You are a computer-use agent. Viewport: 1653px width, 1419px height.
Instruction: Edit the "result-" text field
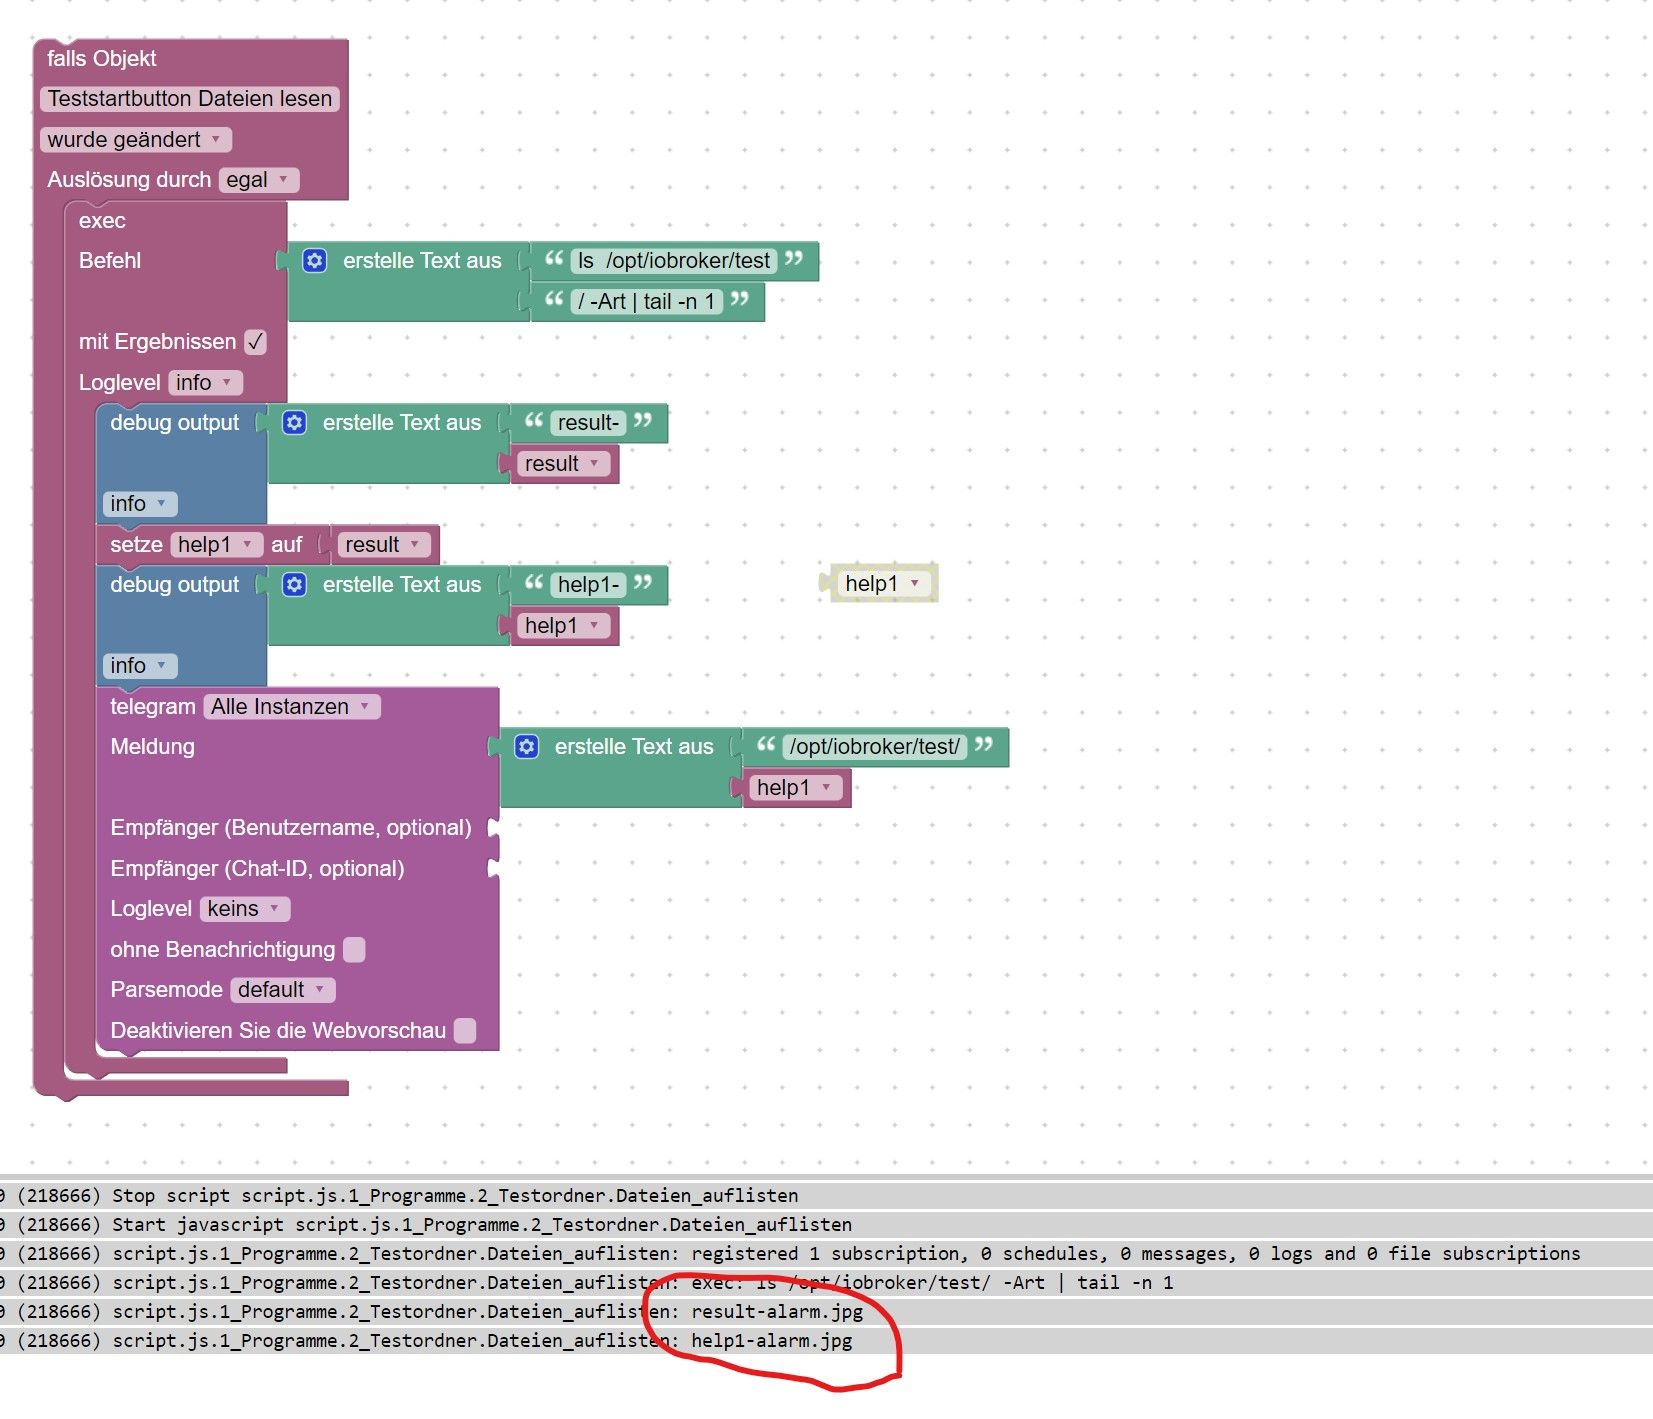pos(589,423)
